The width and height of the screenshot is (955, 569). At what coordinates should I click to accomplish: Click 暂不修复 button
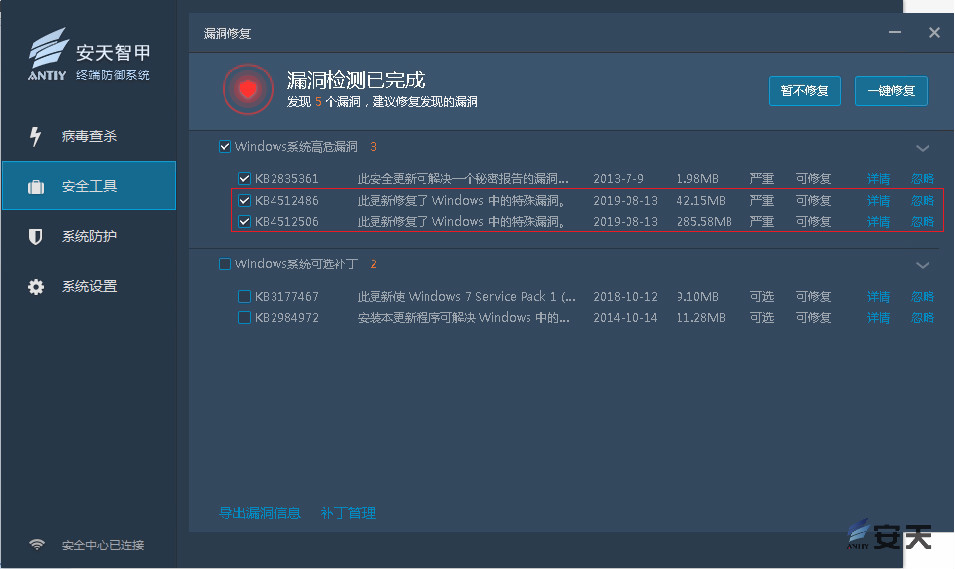coord(805,91)
